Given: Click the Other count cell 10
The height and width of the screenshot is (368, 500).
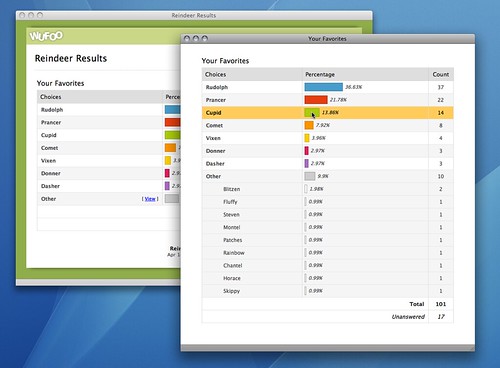Looking at the screenshot, I should click(x=441, y=176).
